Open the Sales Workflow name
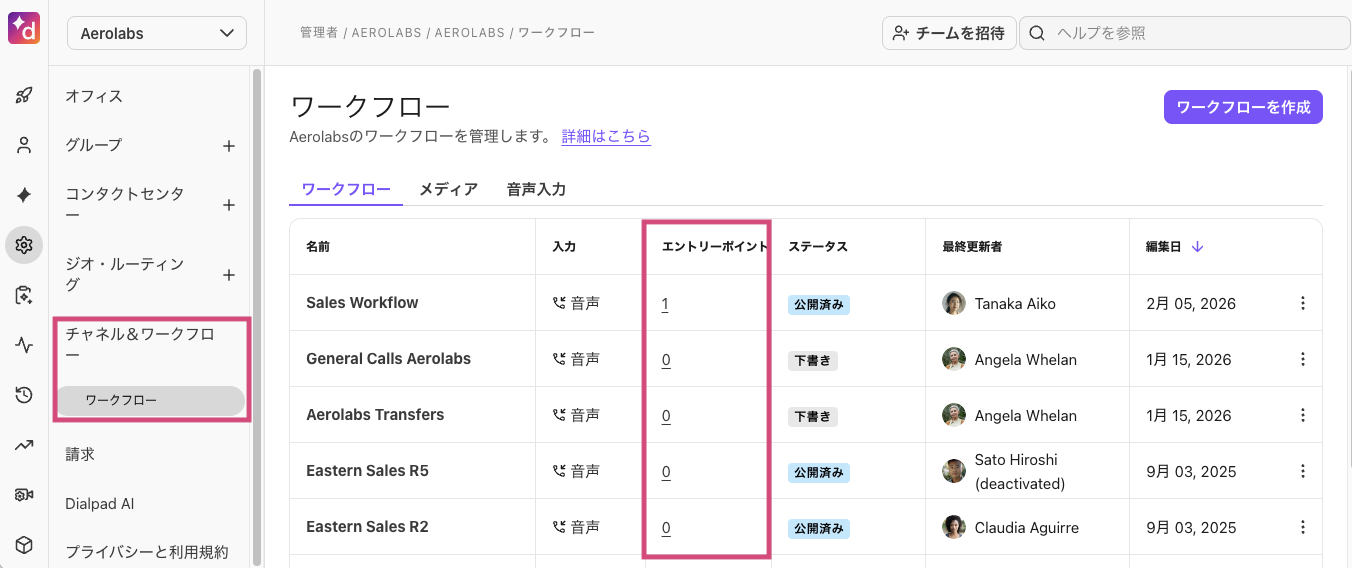The height and width of the screenshot is (568, 1352). tap(362, 303)
